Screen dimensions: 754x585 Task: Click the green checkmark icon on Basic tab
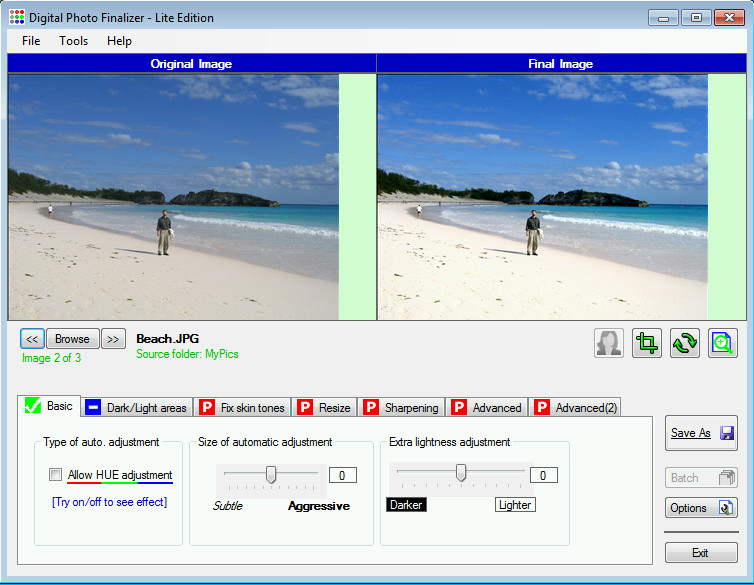33,406
